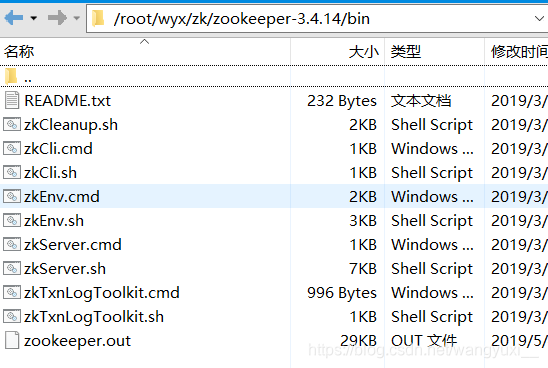Click 996 Bytes size of zkTxnLogToolkit.cmd

342,293
